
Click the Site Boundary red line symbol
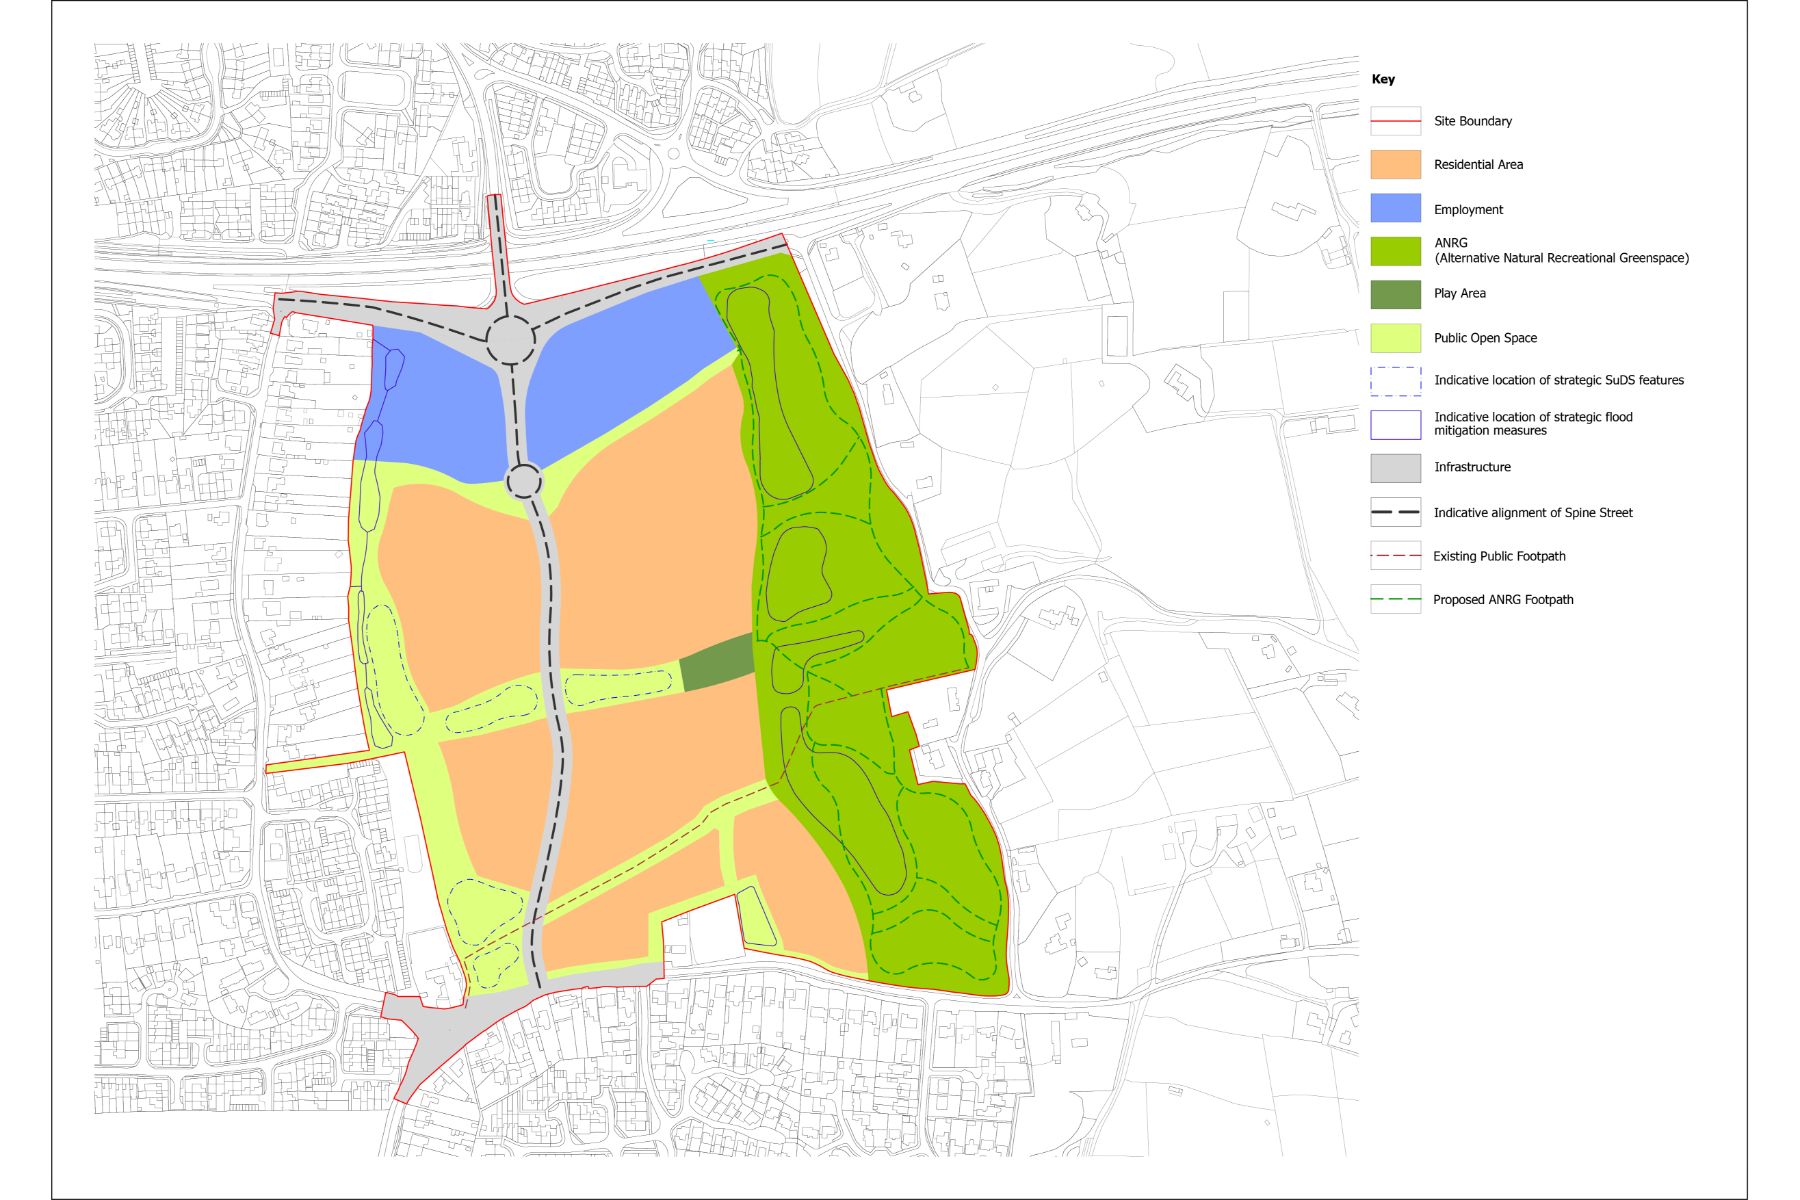tap(1395, 121)
